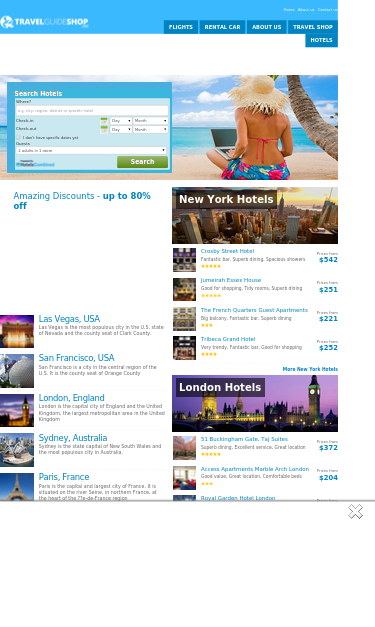Open 51 Buckingham Gate, Taj Suites link
The image size is (375, 627).
pyautogui.click(x=244, y=439)
